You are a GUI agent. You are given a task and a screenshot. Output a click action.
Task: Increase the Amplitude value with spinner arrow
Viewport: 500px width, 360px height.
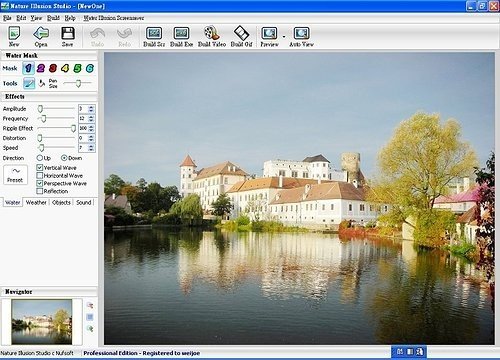[x=91, y=107]
